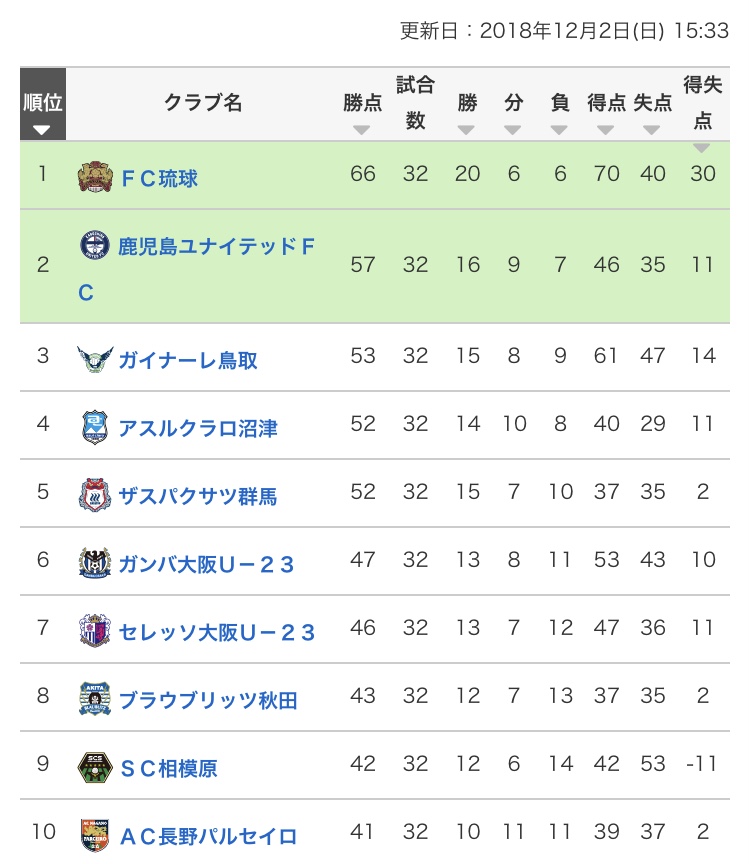This screenshot has height=864, width=750.
Task: Sort standings by 得失点 arrow
Action: tap(702, 148)
